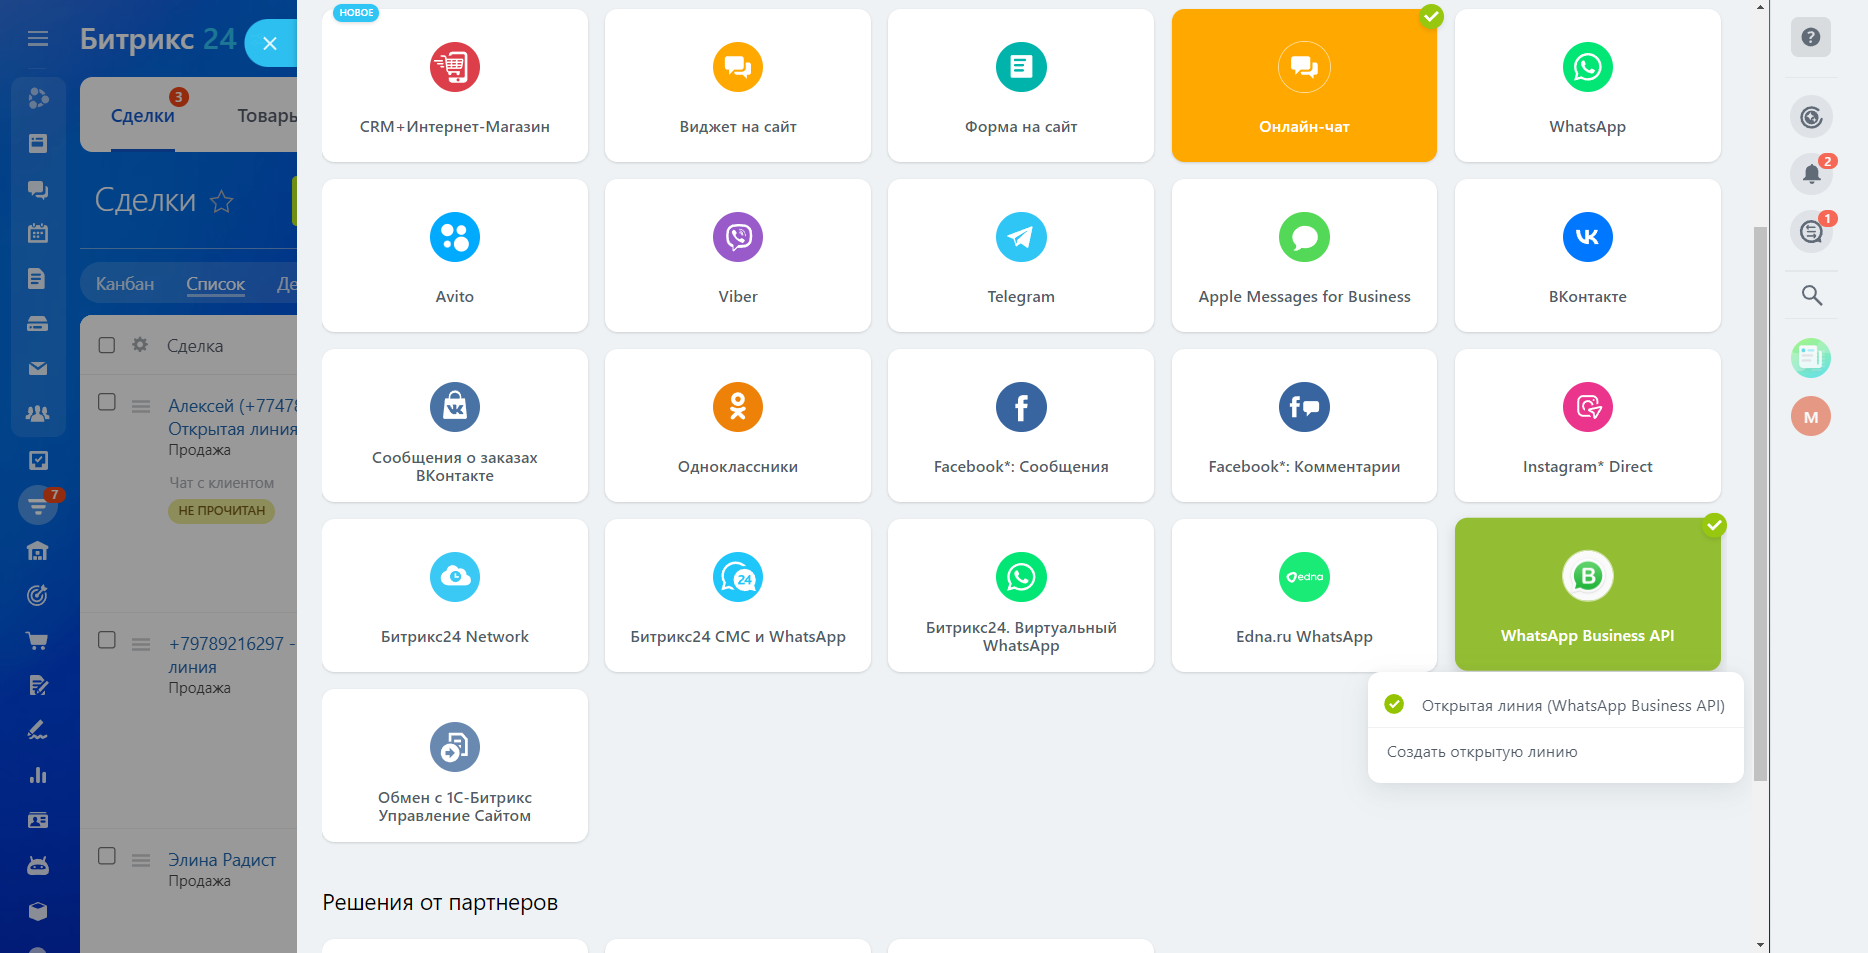This screenshot has height=953, width=1868.
Task: Open the Facebook*: Сообщения card
Action: pos(1021,425)
